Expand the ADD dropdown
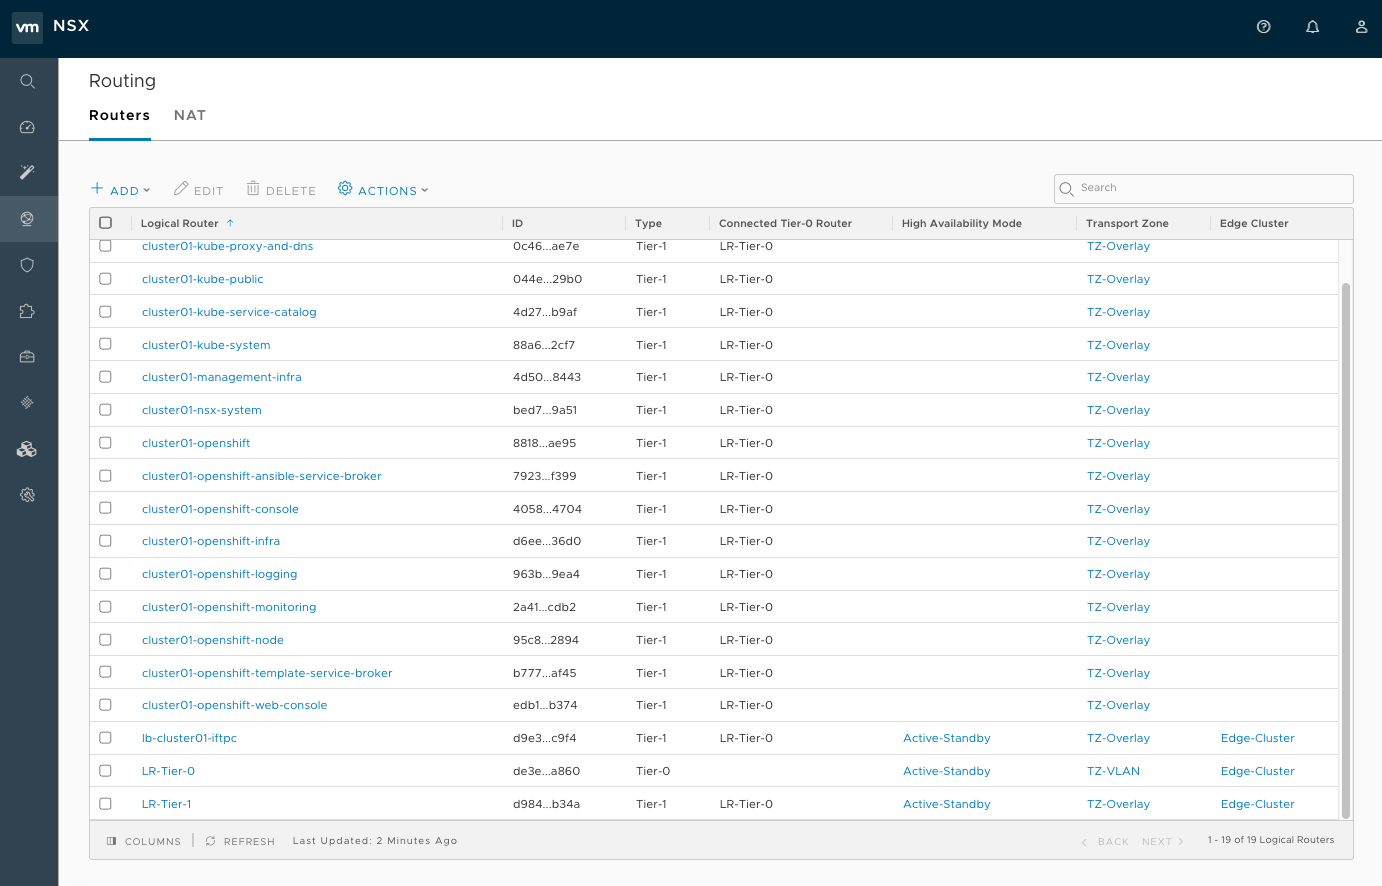1382x886 pixels. pos(121,190)
